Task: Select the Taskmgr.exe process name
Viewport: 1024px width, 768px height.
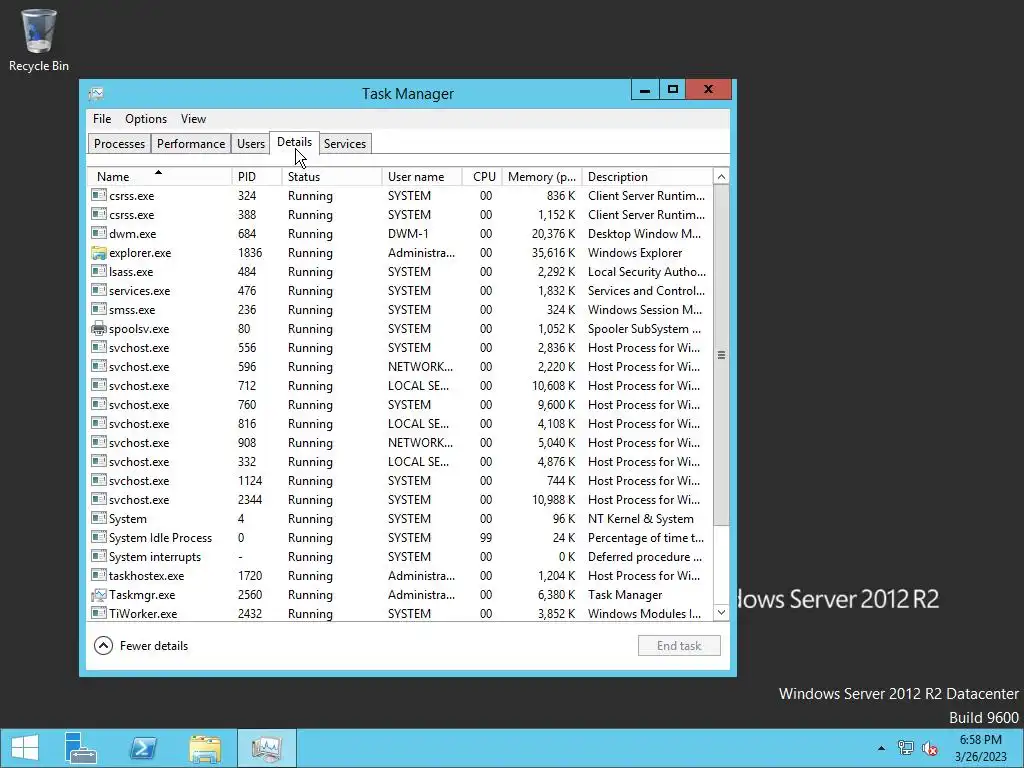Action: 142,595
